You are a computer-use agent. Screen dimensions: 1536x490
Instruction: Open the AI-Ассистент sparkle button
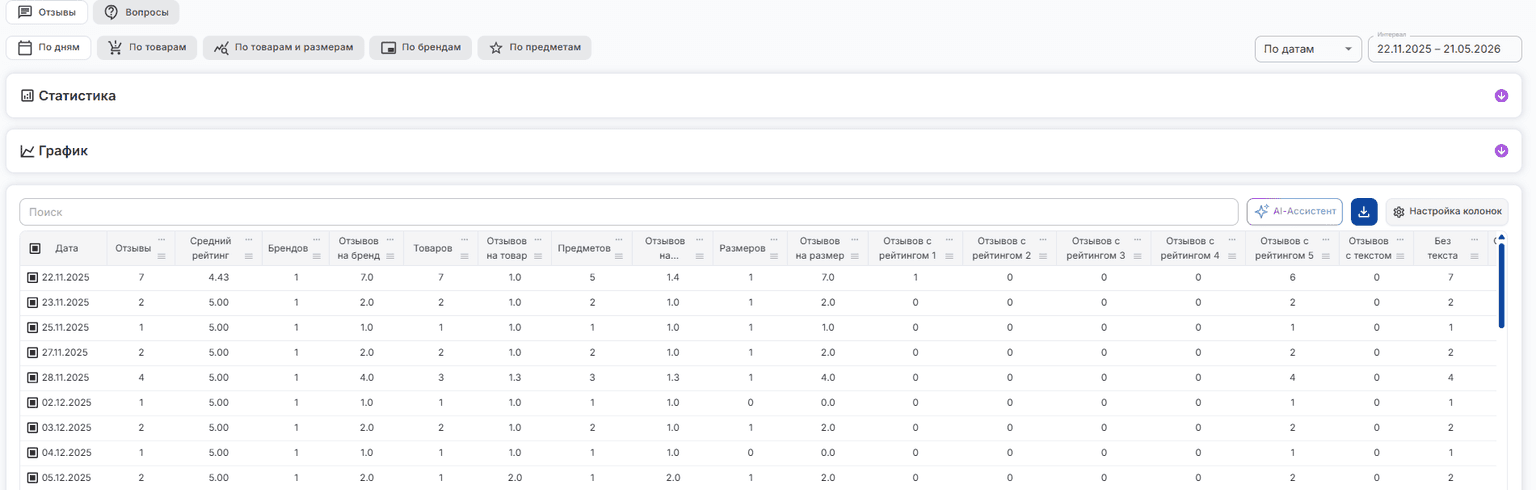[1294, 212]
